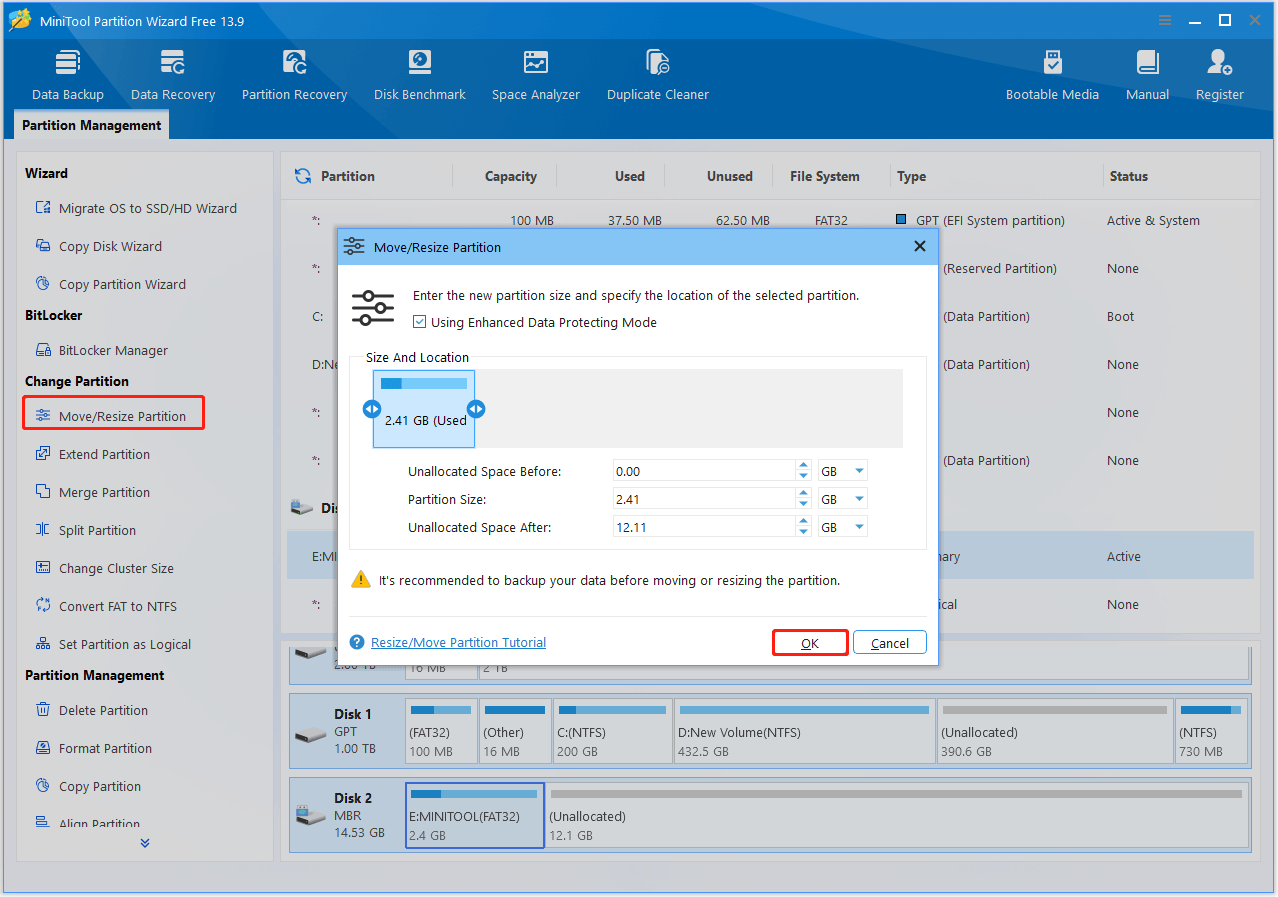Focus the Partition Size input field
Screen dimensions: 1278x897
point(705,499)
